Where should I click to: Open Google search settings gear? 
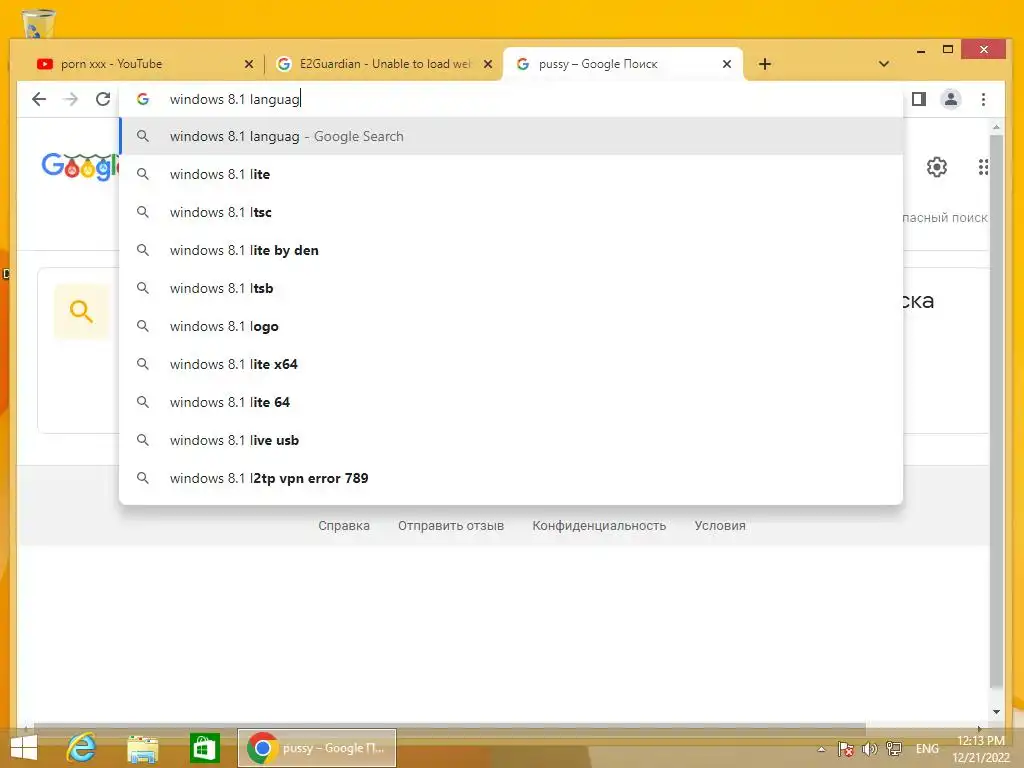(x=936, y=167)
